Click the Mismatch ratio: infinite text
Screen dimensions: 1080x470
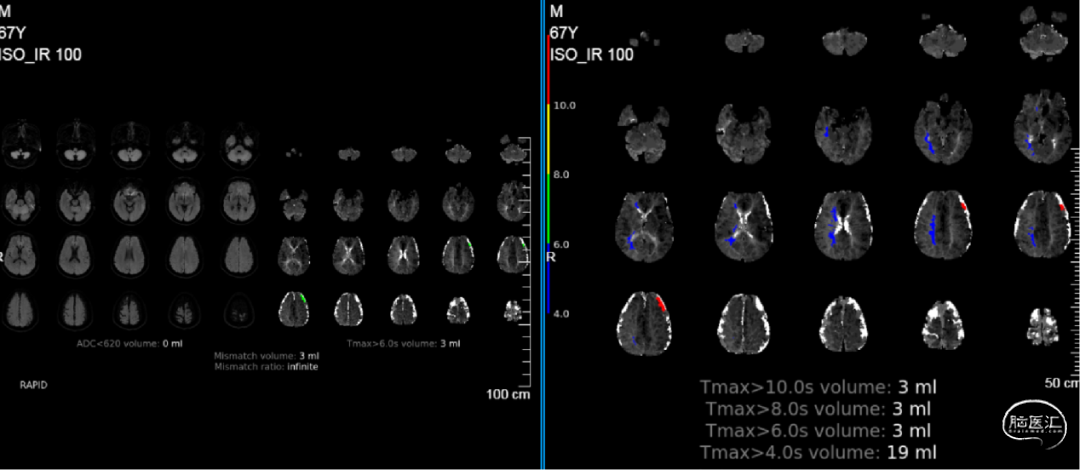click(x=266, y=366)
